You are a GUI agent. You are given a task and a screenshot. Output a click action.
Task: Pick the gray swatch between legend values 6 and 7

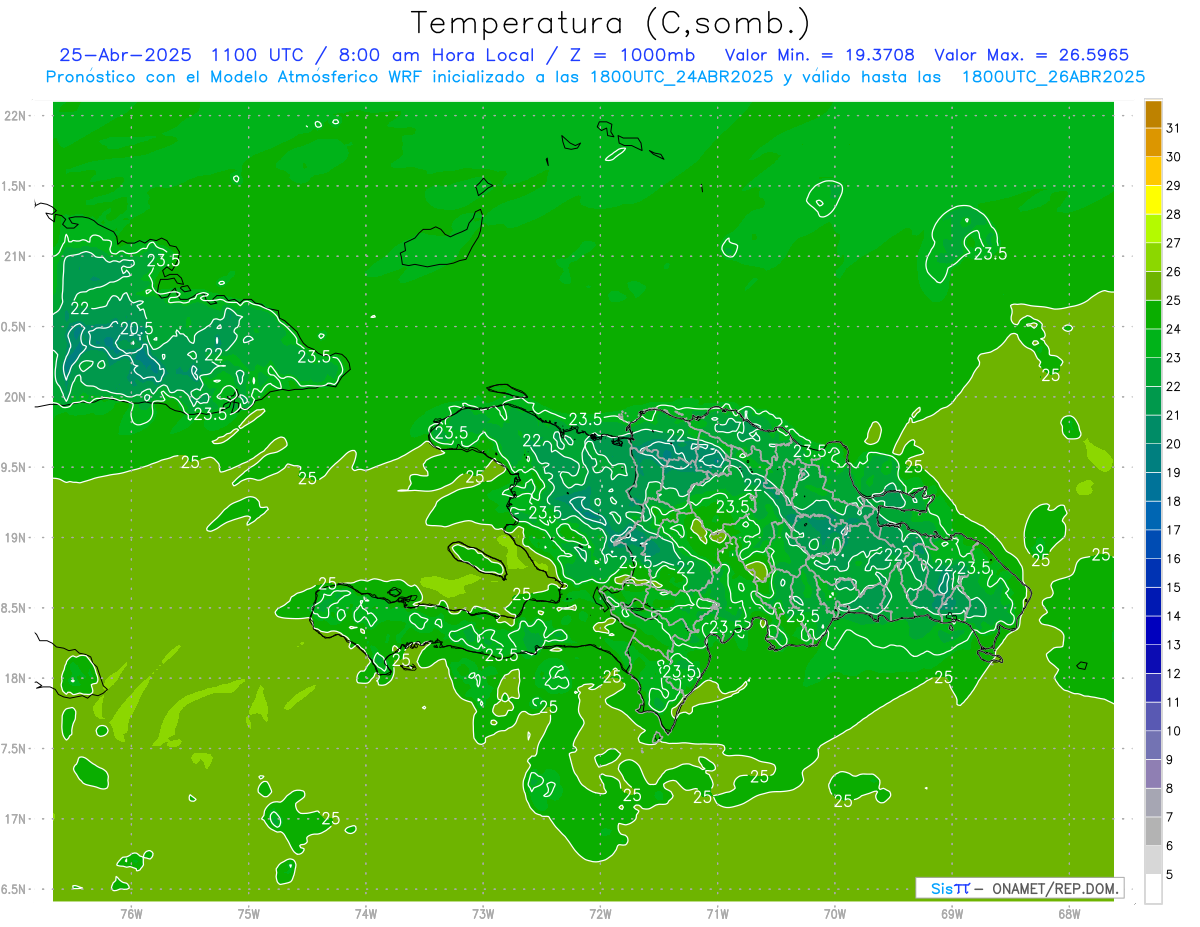pyautogui.click(x=1153, y=831)
